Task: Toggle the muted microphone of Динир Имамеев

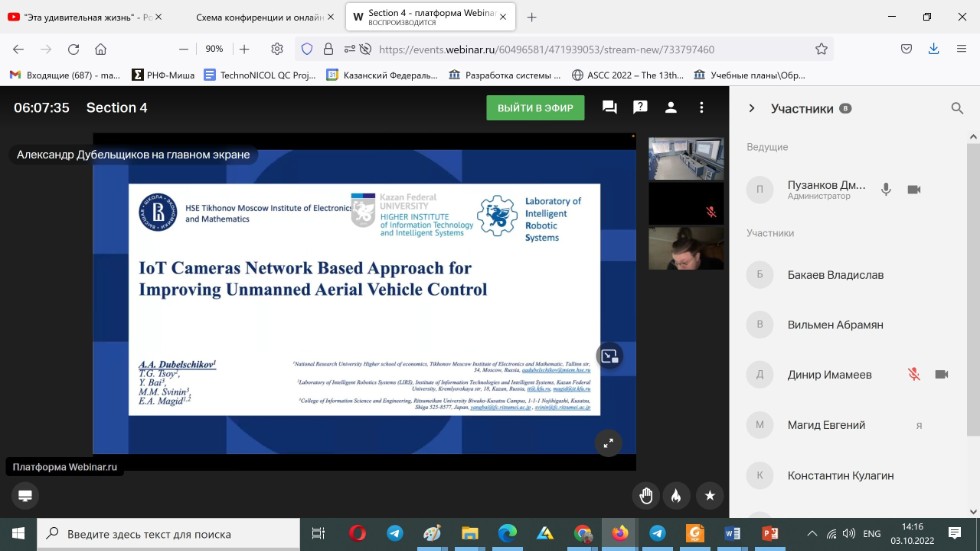Action: (913, 374)
